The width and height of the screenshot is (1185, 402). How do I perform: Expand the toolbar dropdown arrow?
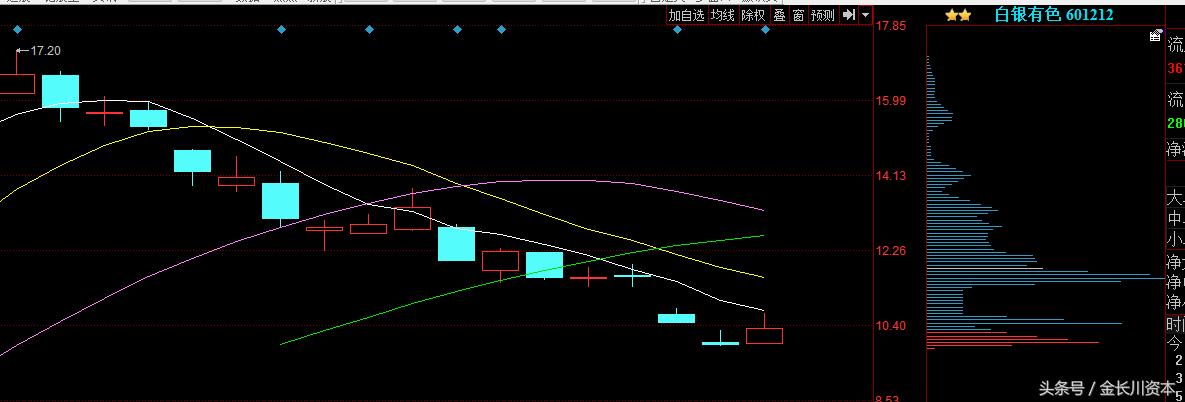pos(865,15)
